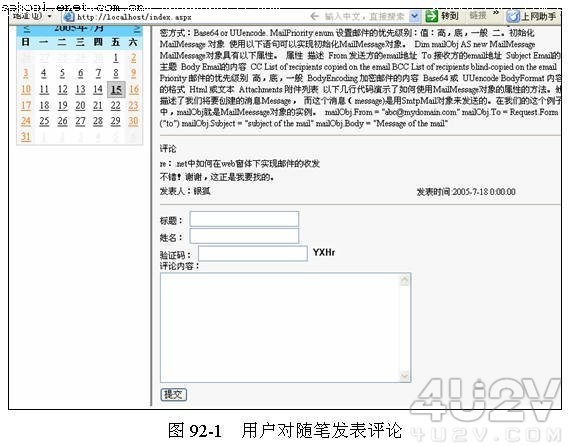Select day 14 in calendar
Image resolution: width=572 pixels, height=446 pixels.
point(98,89)
